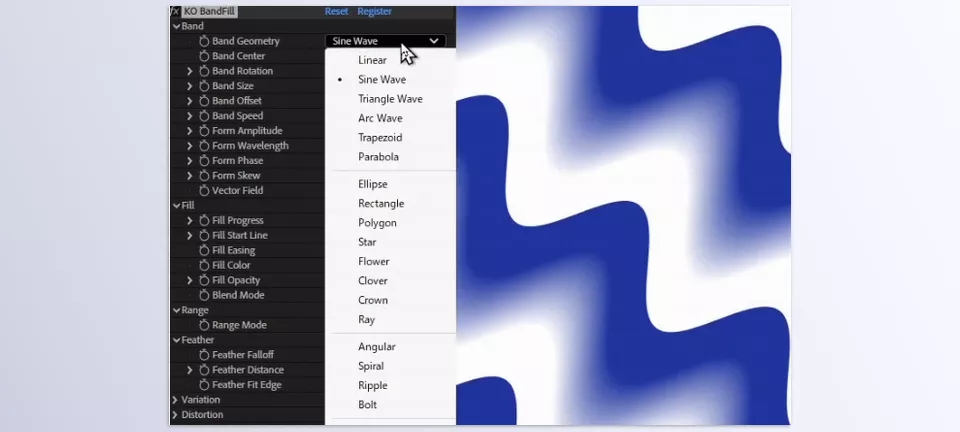This screenshot has height=432, width=960.
Task: Click the stopwatch next to Band Rotation
Action: pyautogui.click(x=204, y=71)
